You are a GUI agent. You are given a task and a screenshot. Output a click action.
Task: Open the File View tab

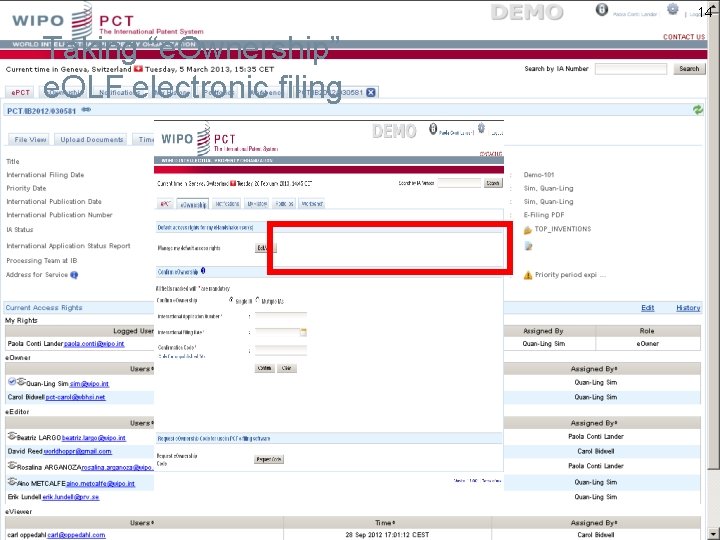(x=30, y=140)
